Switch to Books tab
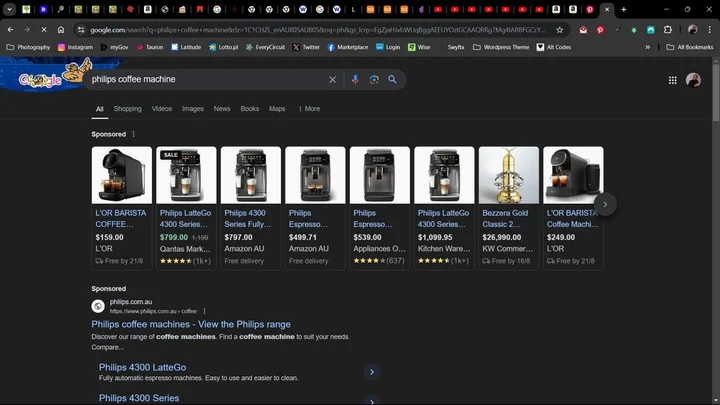Image resolution: width=720 pixels, height=405 pixels. [250, 109]
